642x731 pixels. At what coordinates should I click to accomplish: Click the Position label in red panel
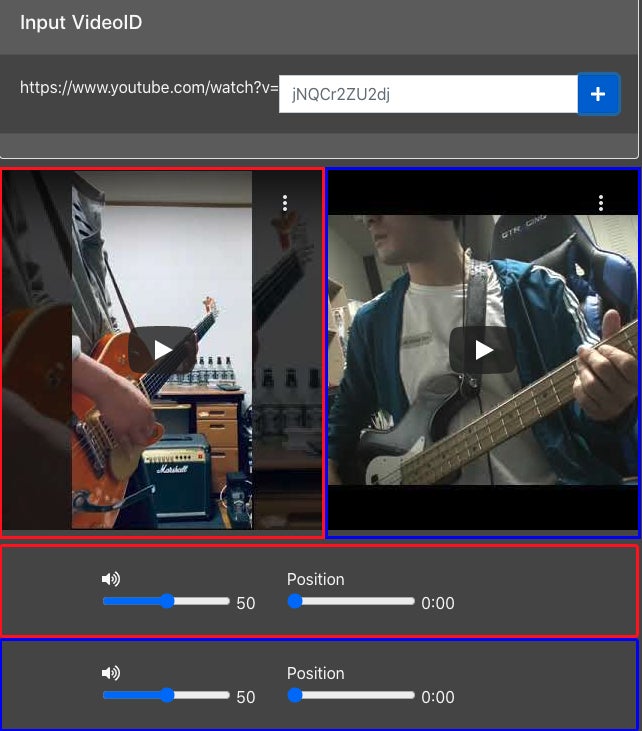point(315,579)
